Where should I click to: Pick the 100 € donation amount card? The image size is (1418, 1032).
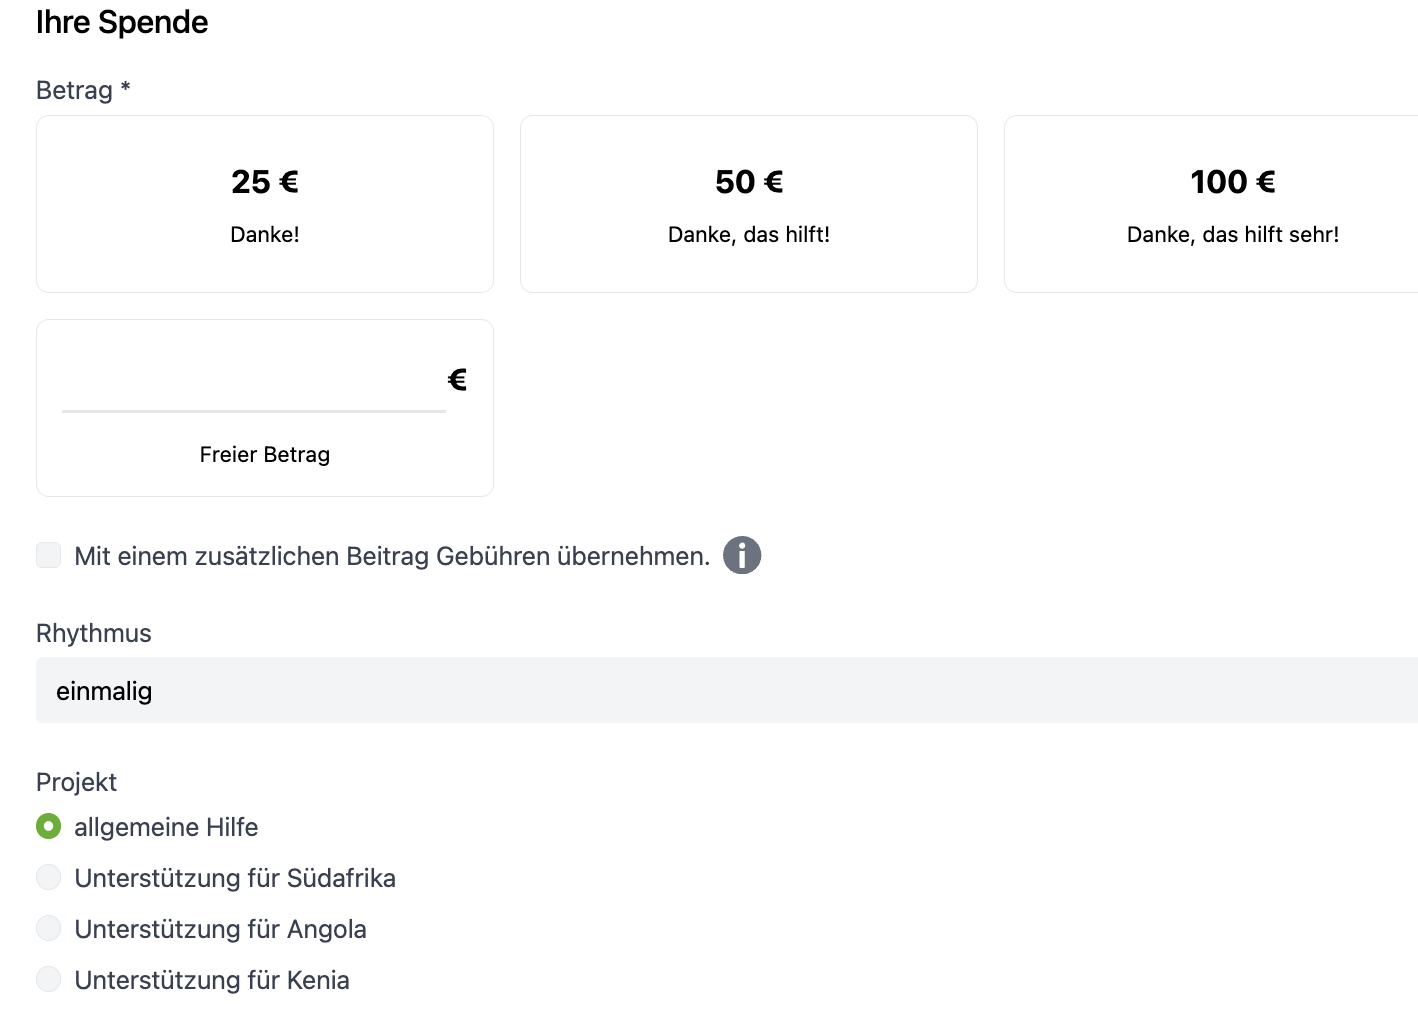(x=1211, y=204)
